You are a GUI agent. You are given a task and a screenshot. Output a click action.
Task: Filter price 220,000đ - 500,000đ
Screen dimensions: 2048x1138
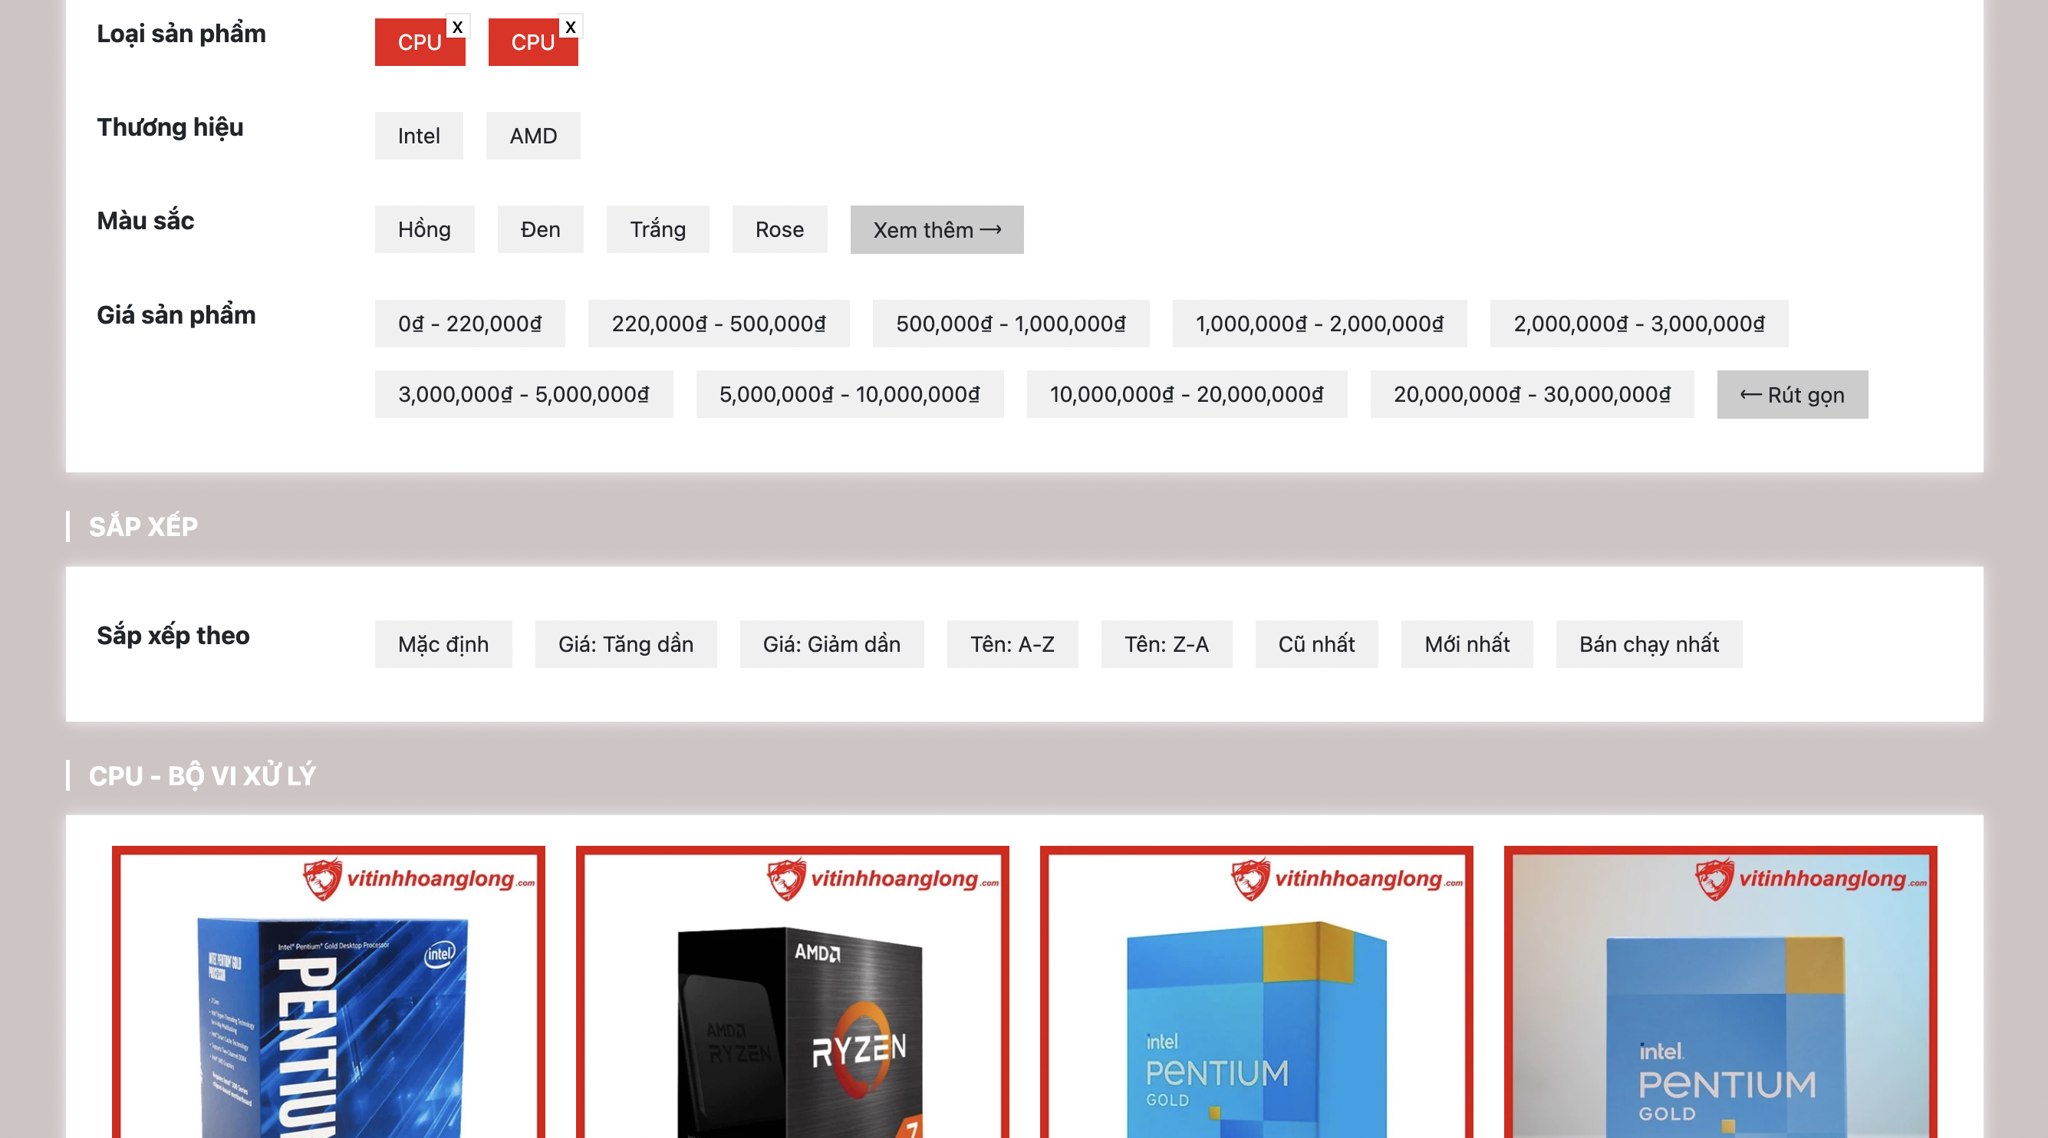click(x=718, y=324)
